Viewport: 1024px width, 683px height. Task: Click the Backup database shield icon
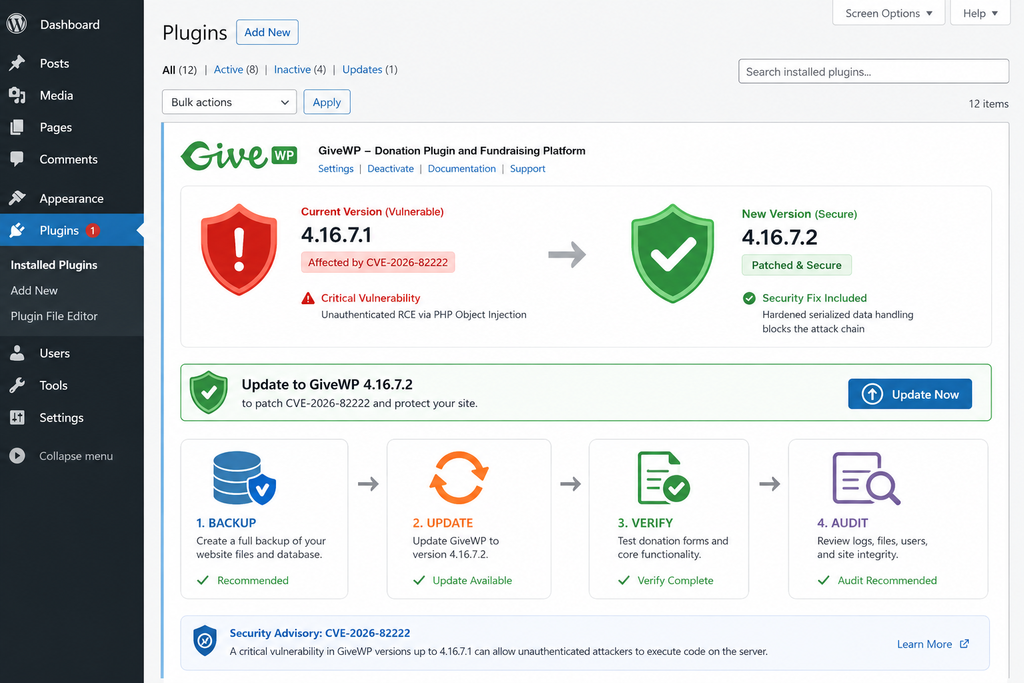point(244,478)
